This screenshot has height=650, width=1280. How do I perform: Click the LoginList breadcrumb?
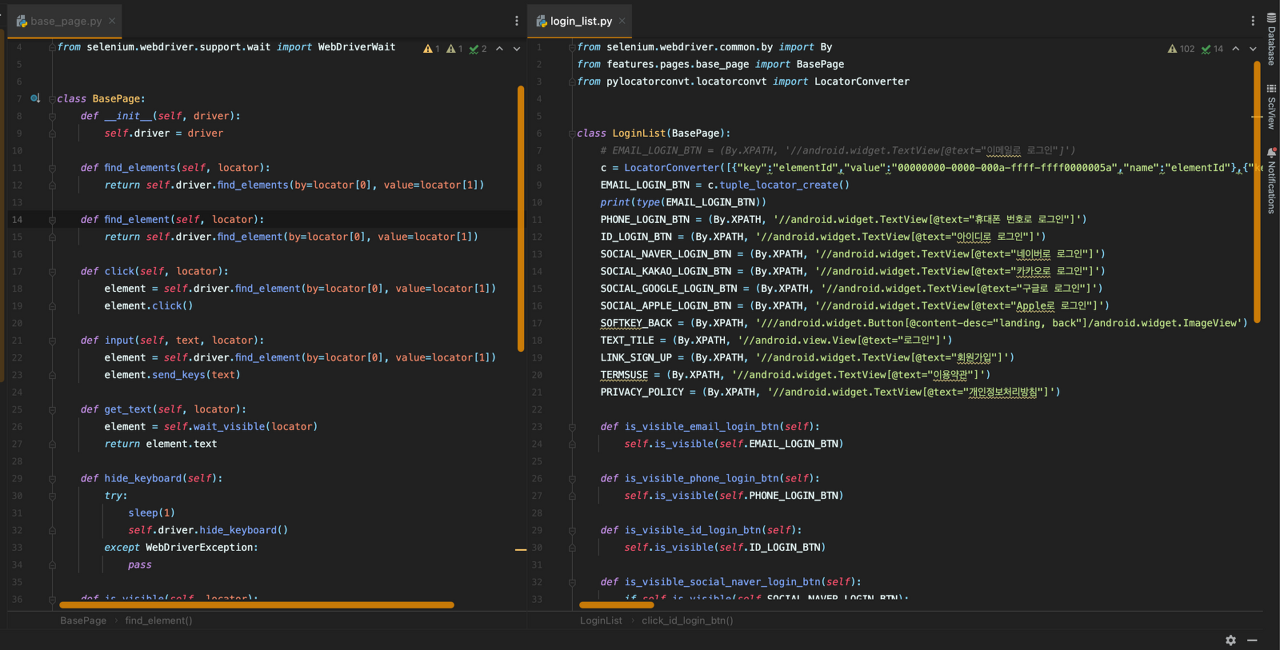[601, 621]
